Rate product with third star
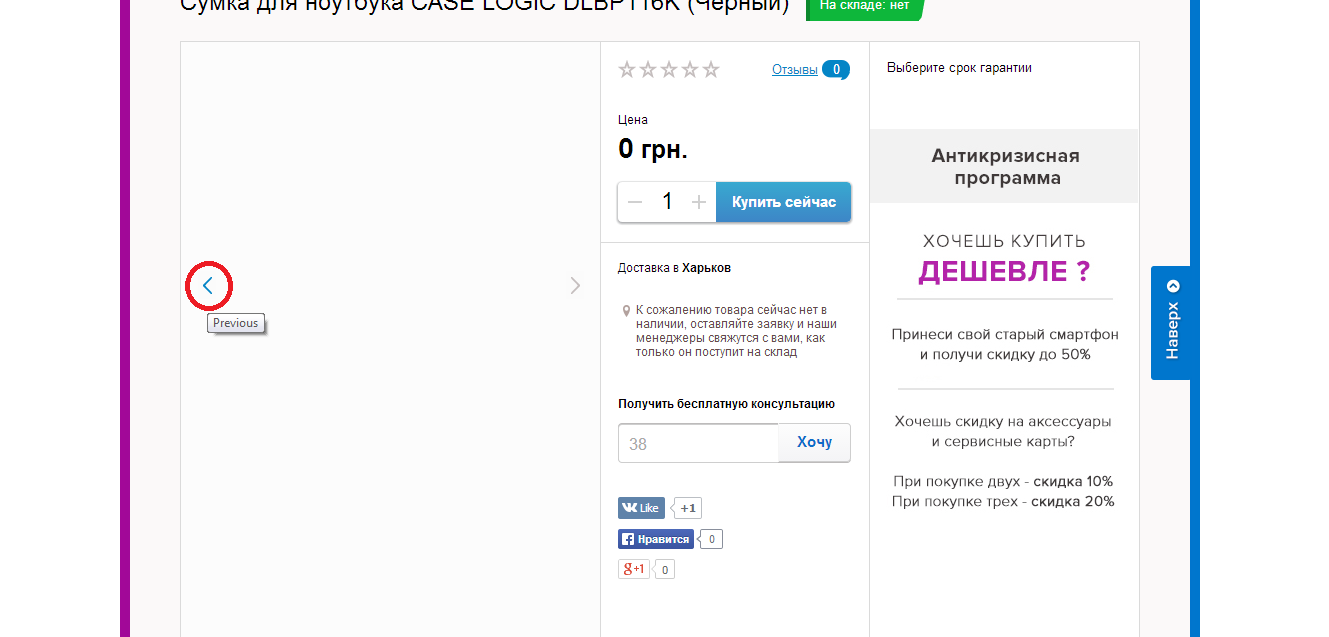 (x=669, y=69)
